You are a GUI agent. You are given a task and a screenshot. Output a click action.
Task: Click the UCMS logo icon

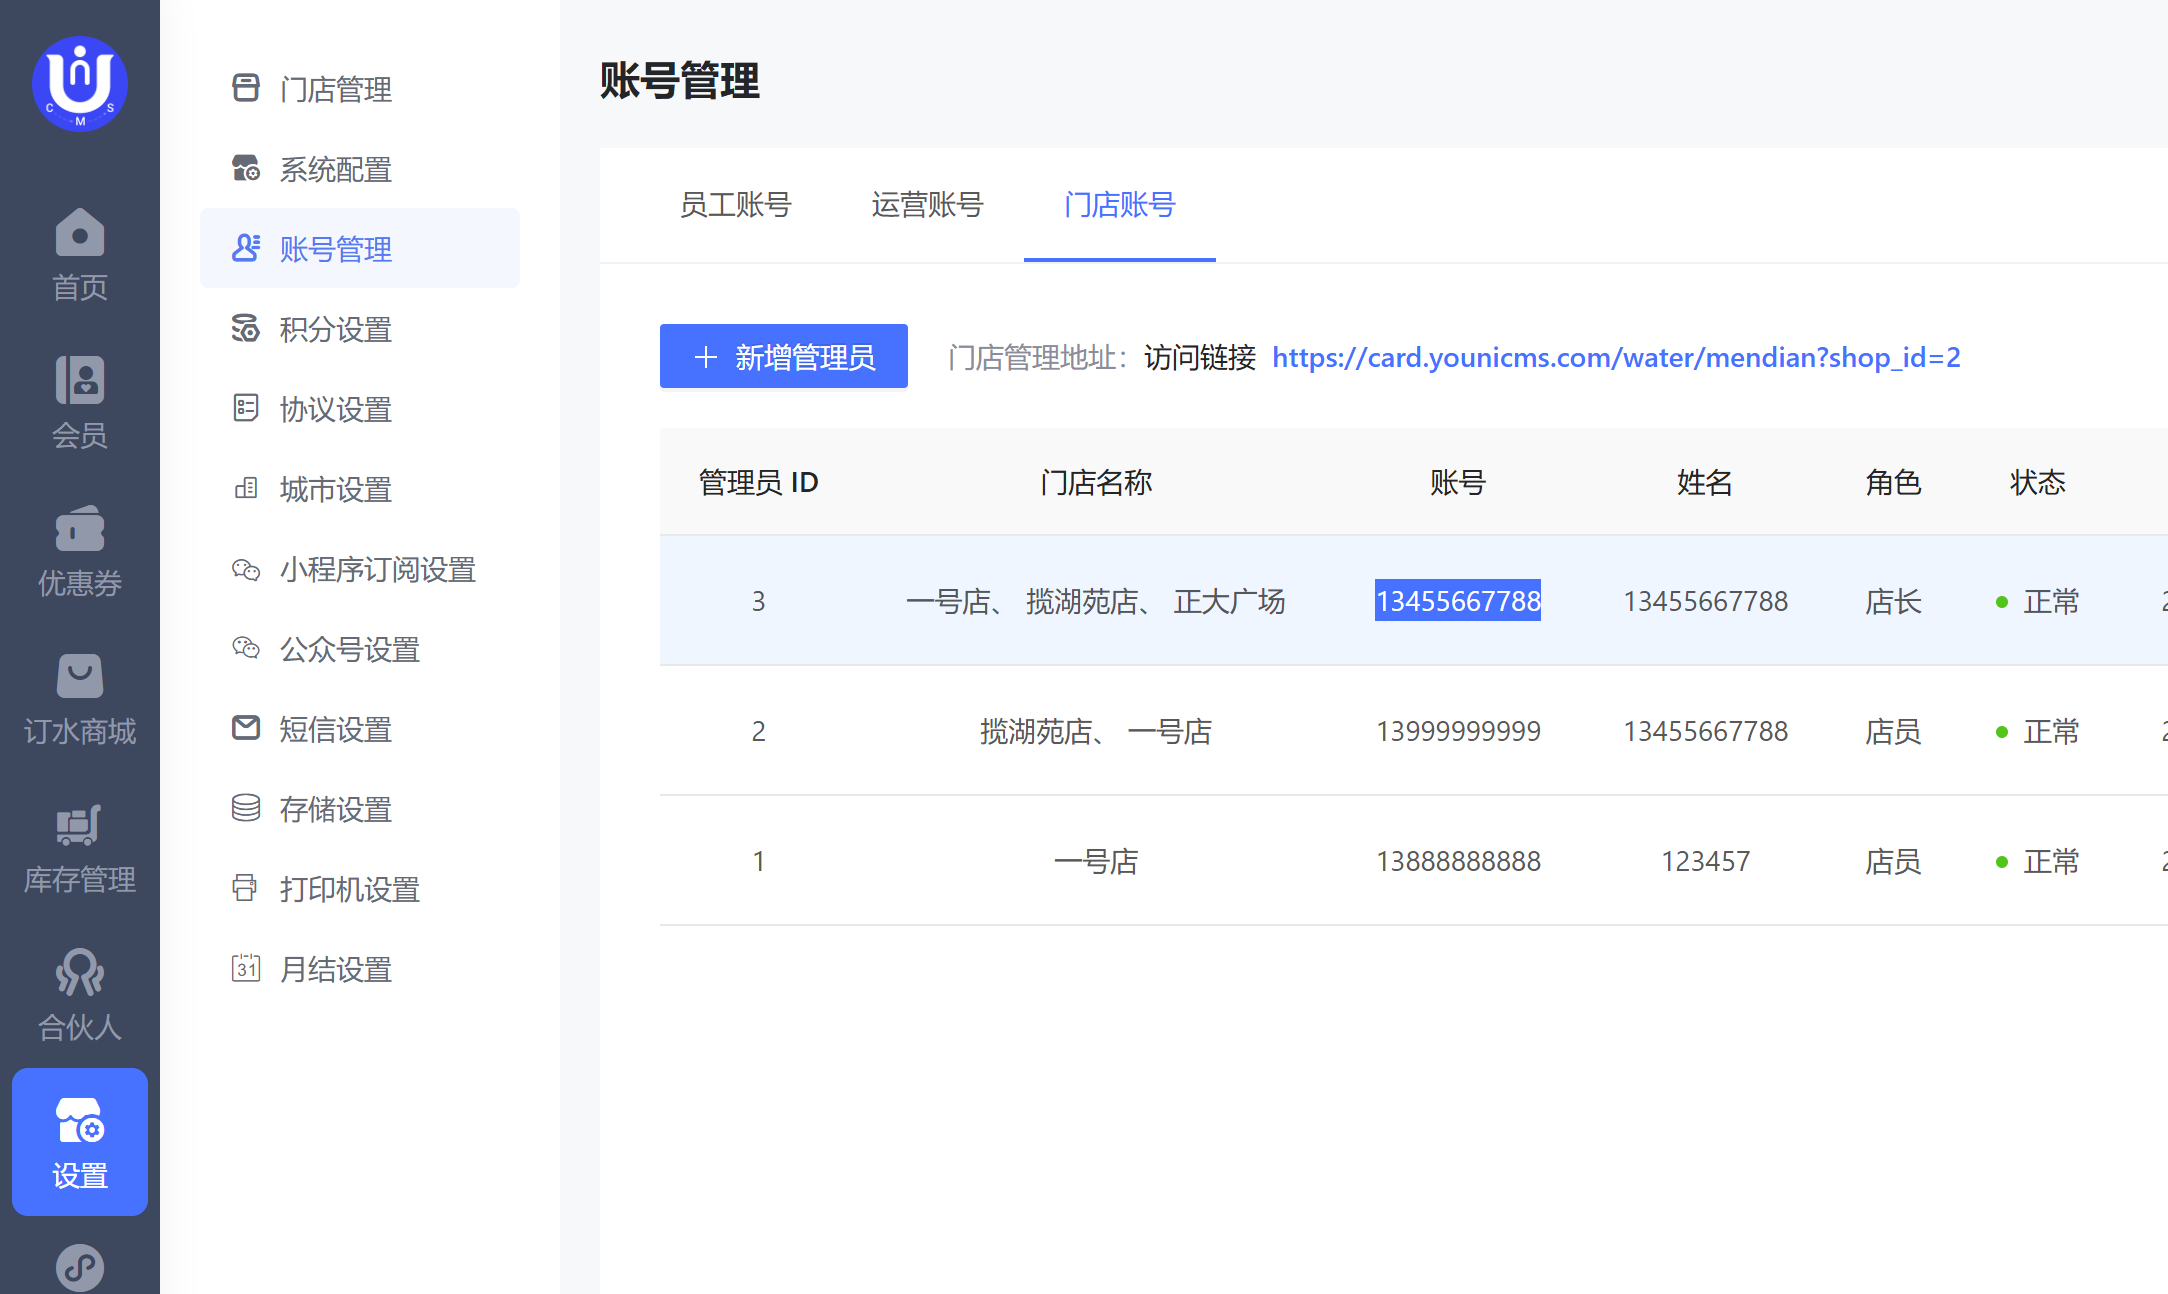tap(80, 84)
